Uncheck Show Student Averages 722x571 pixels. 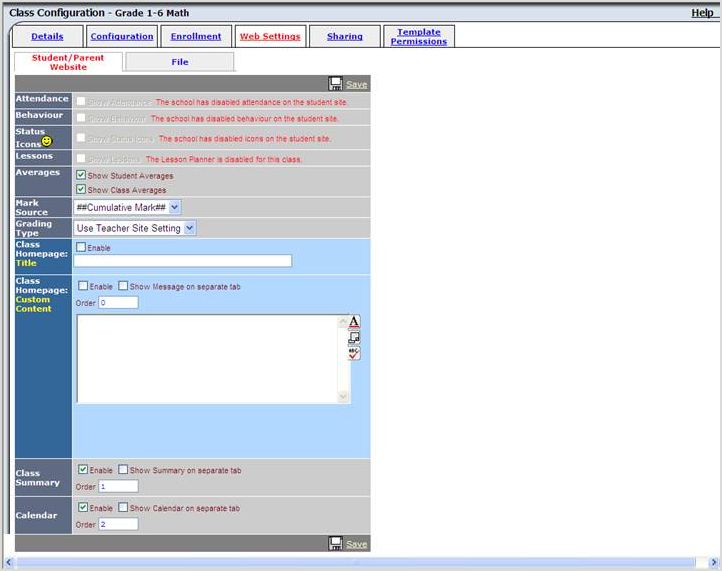click(x=81, y=175)
